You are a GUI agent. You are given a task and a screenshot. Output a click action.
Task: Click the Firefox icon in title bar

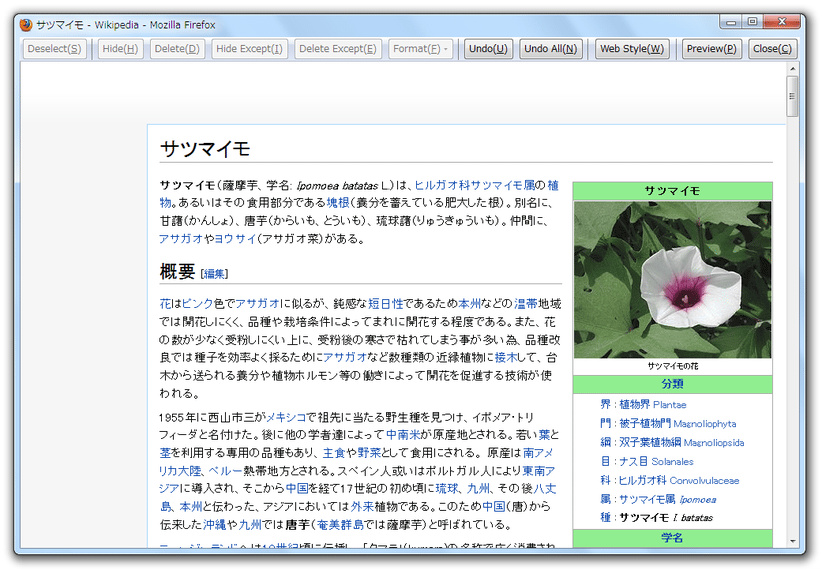pyautogui.click(x=26, y=25)
